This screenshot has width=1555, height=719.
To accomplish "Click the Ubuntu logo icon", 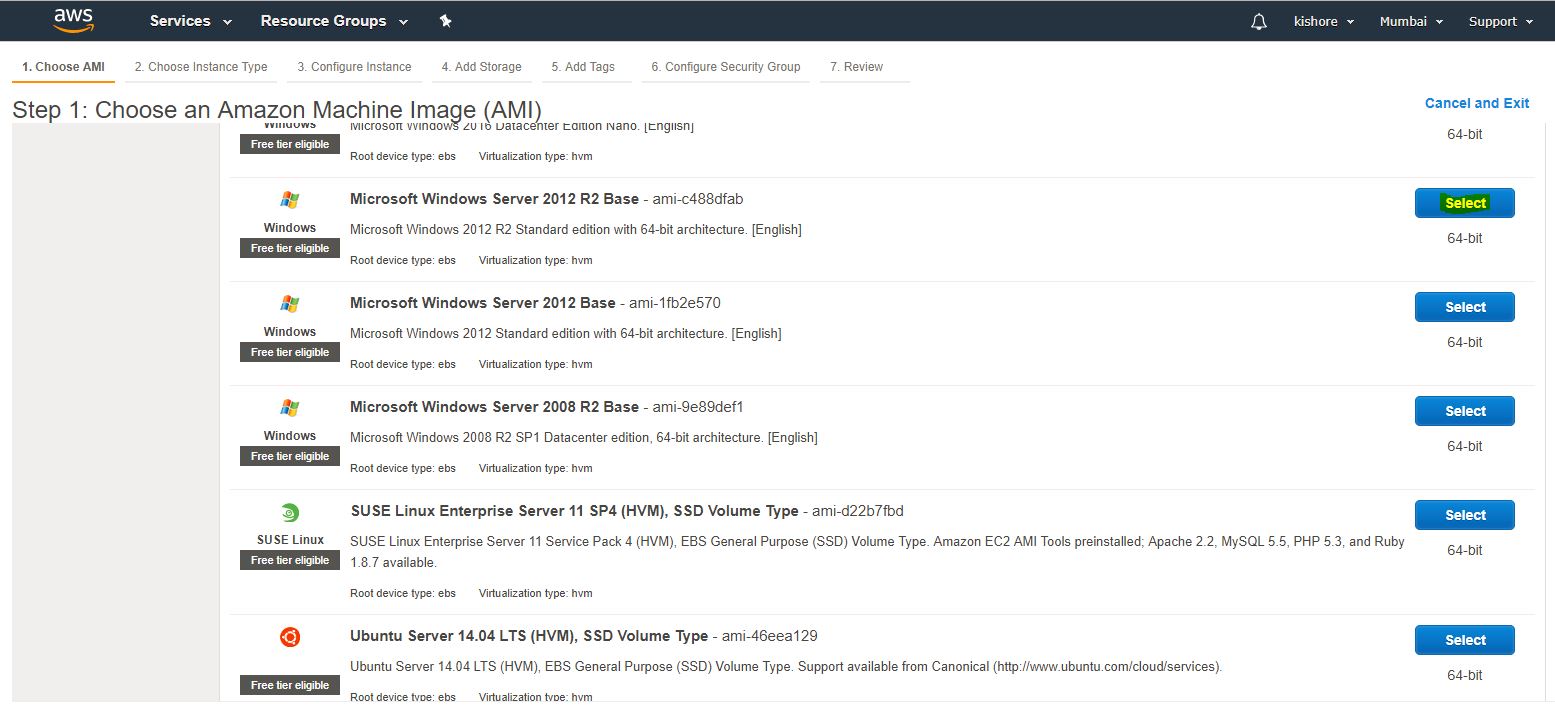I will pos(290,637).
